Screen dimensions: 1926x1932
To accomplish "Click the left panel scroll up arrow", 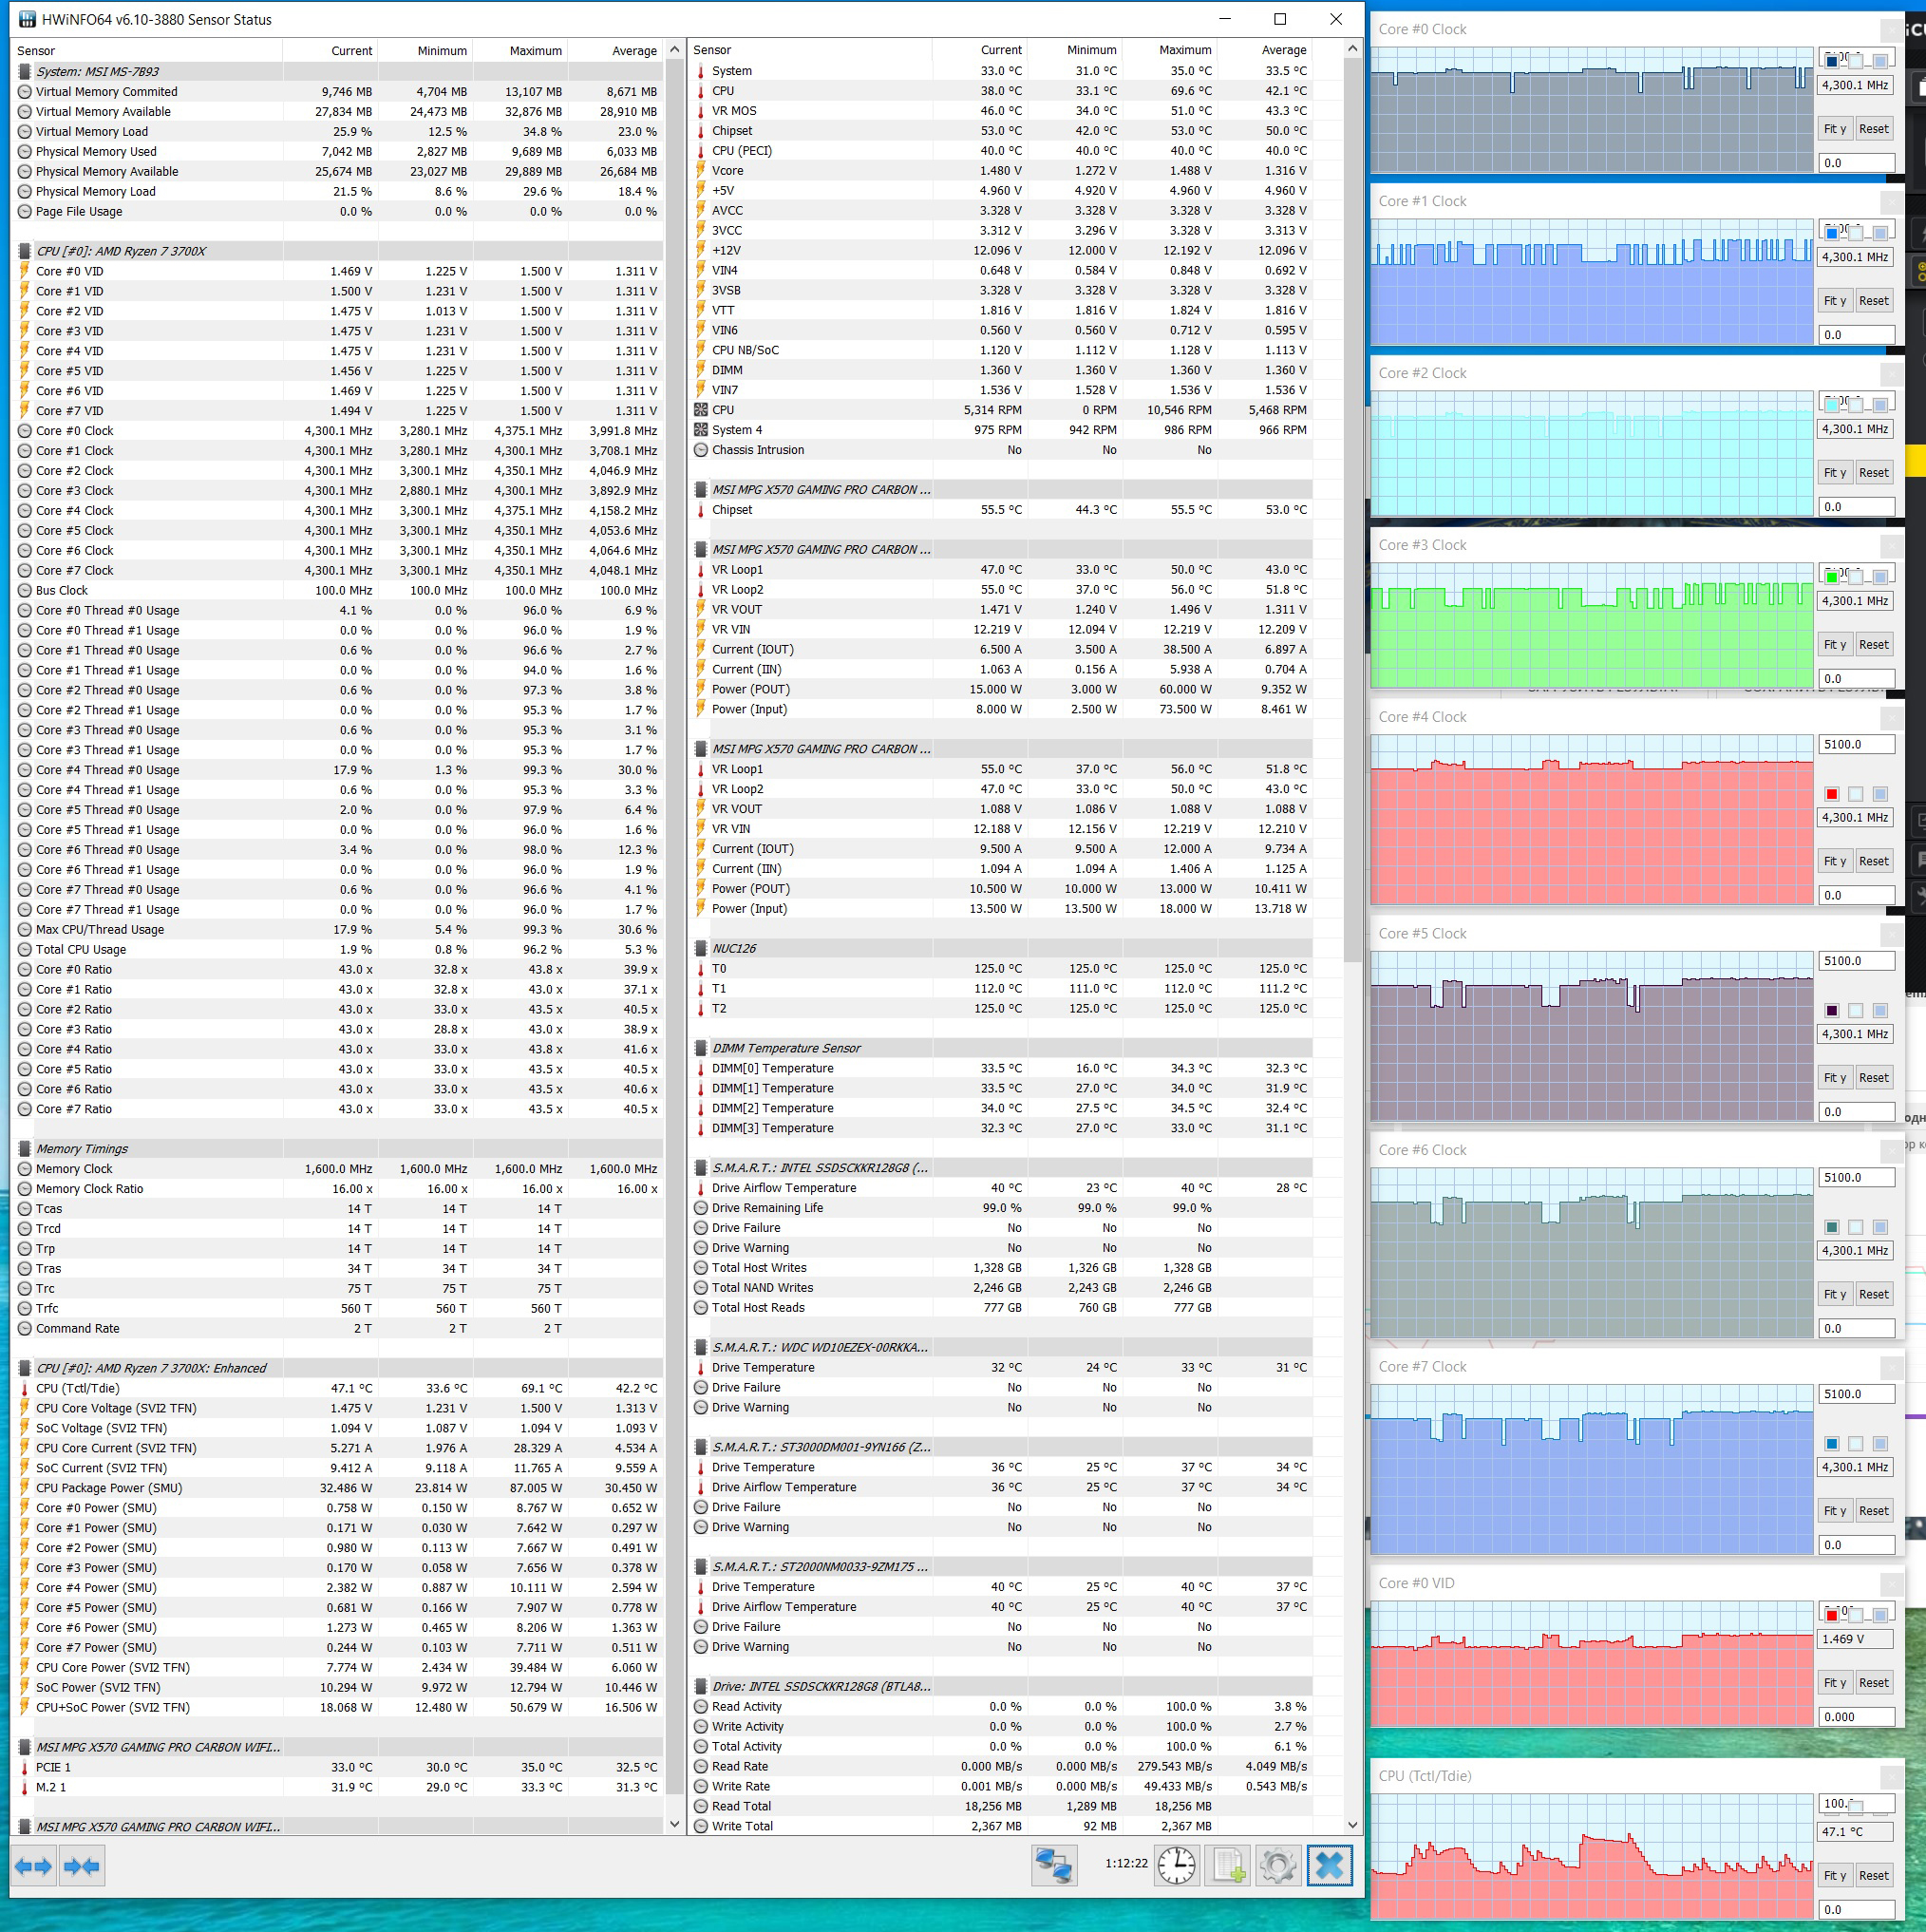I will pos(674,50).
